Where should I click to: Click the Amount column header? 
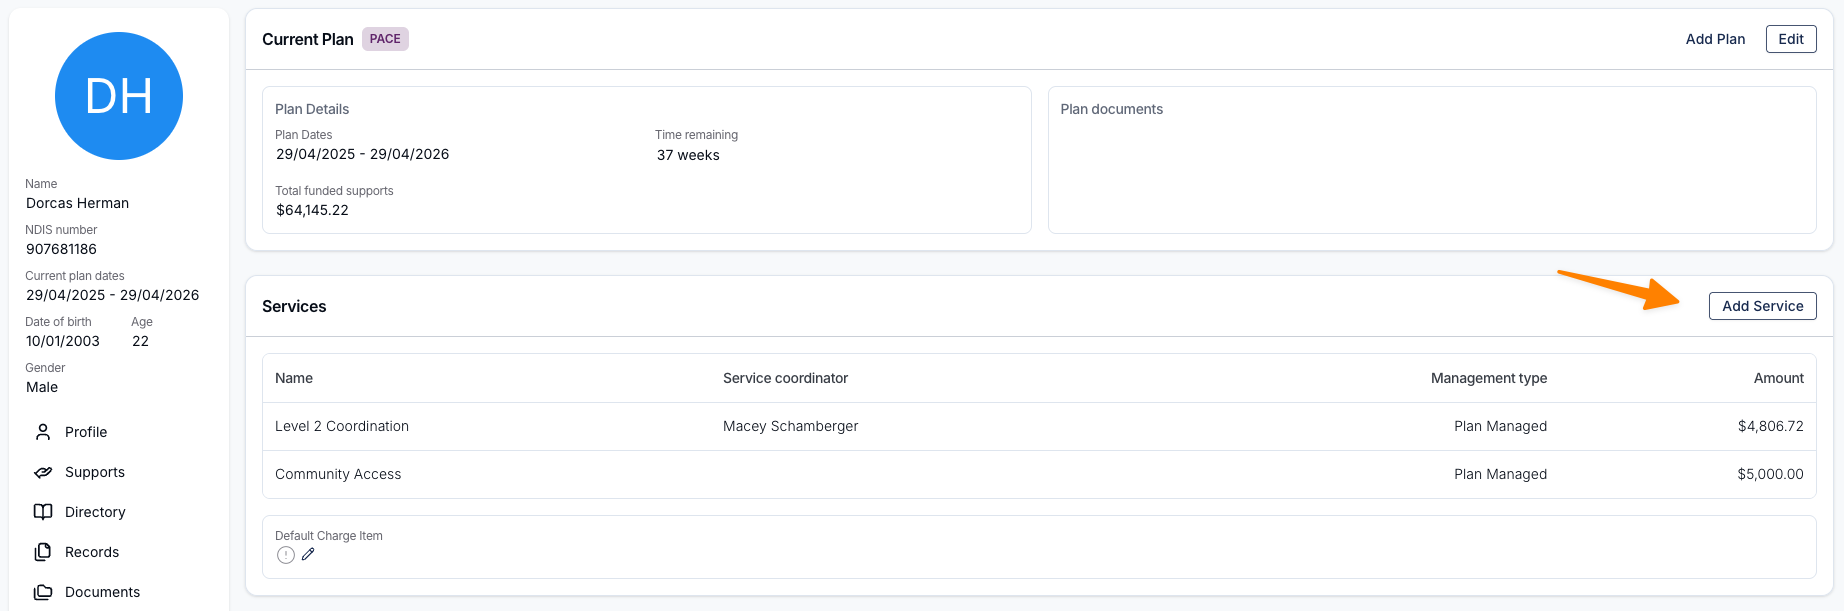[1778, 378]
